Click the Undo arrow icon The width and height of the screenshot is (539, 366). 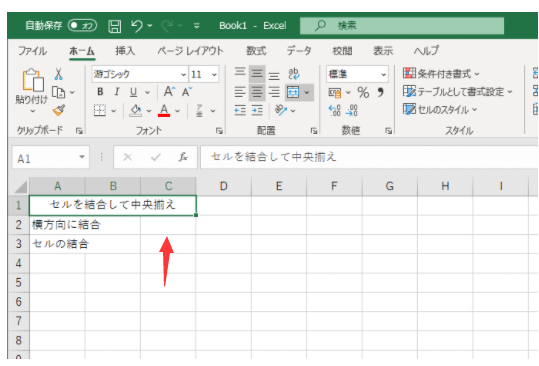[x=137, y=26]
